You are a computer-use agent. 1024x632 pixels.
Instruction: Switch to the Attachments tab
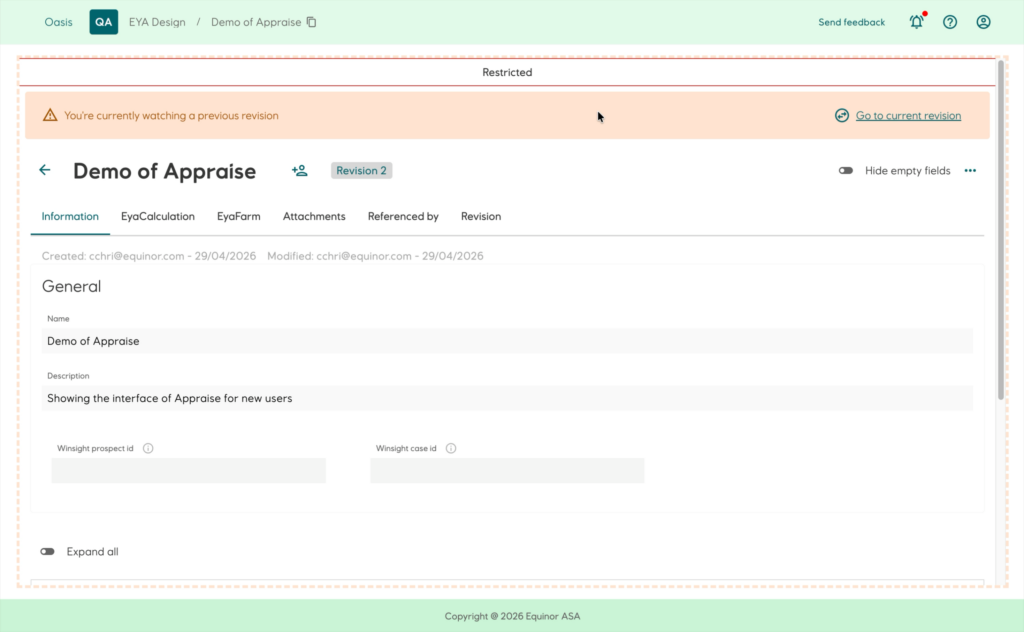(314, 216)
